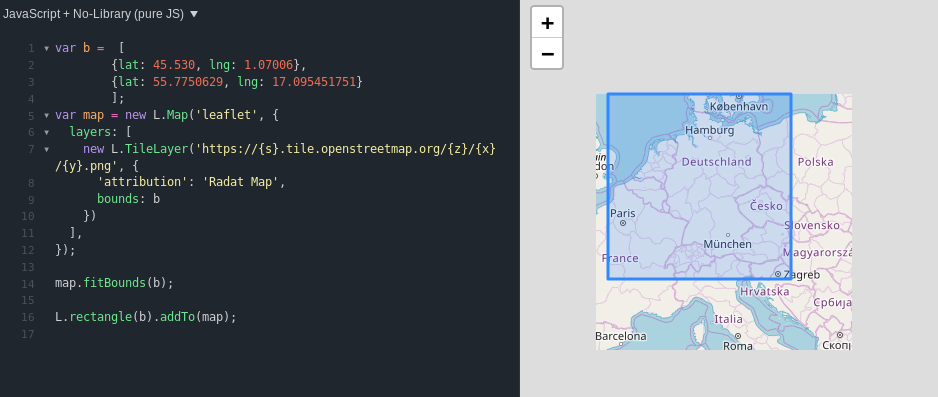Zoom out with the minus button
This screenshot has height=397, width=938.
547,54
